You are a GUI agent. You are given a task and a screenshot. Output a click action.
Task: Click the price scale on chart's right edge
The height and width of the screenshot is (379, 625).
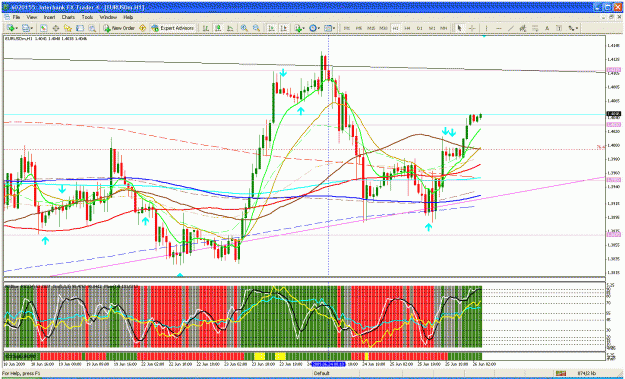(x=614, y=157)
